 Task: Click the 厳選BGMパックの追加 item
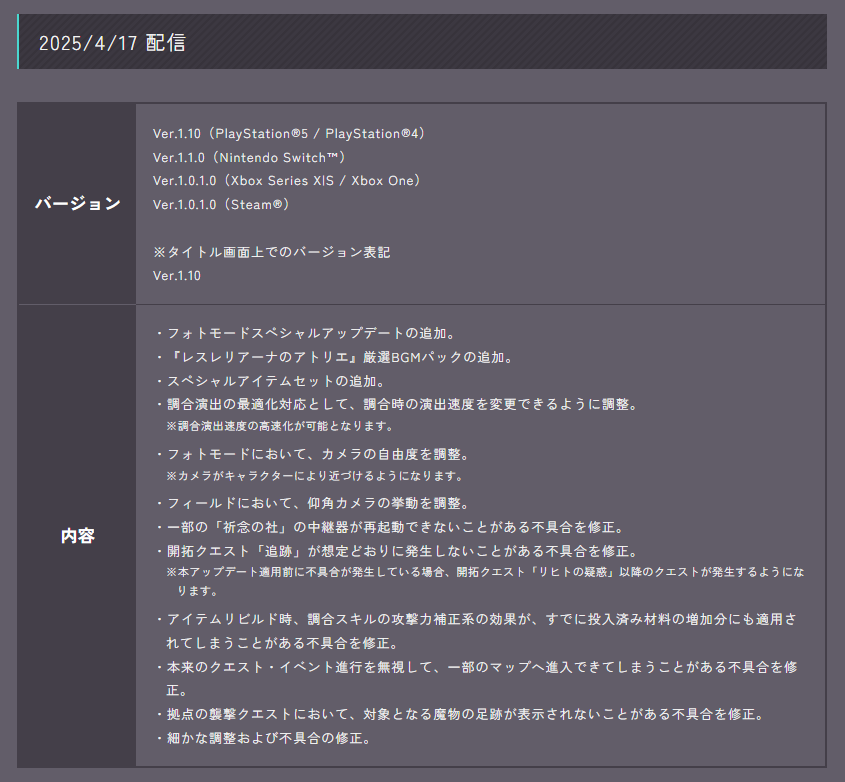click(x=335, y=357)
